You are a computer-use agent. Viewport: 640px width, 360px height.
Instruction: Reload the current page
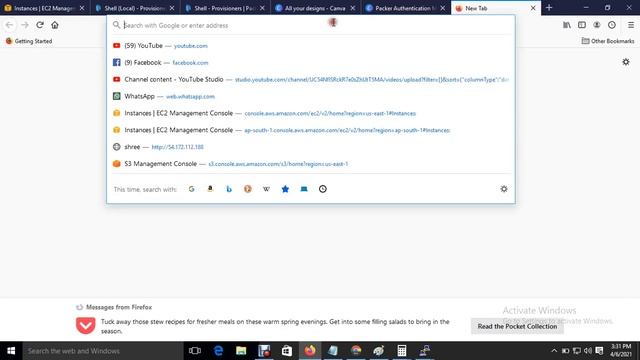point(40,25)
